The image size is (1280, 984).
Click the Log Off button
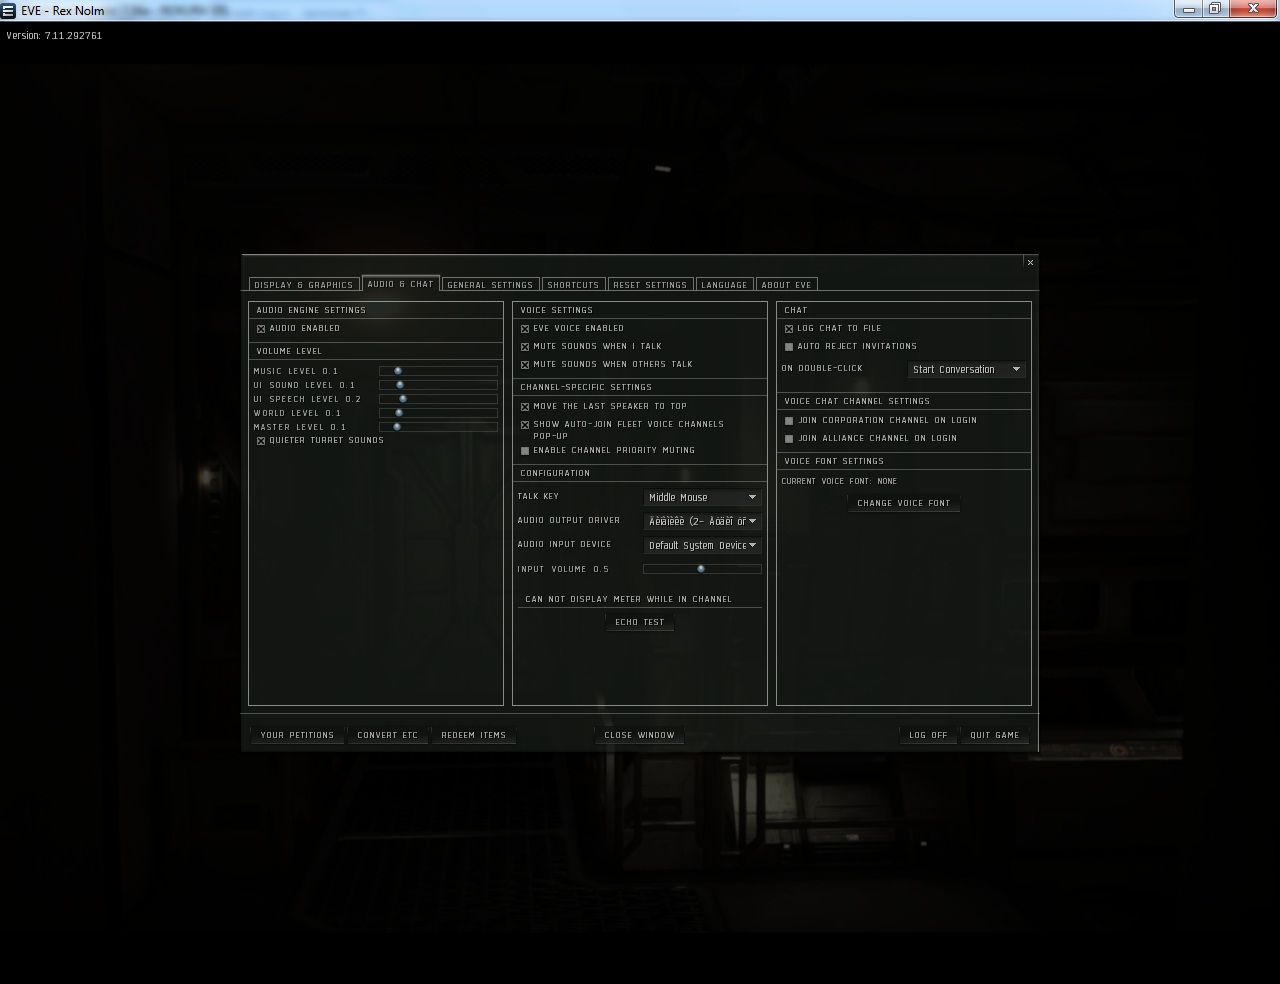(x=928, y=735)
